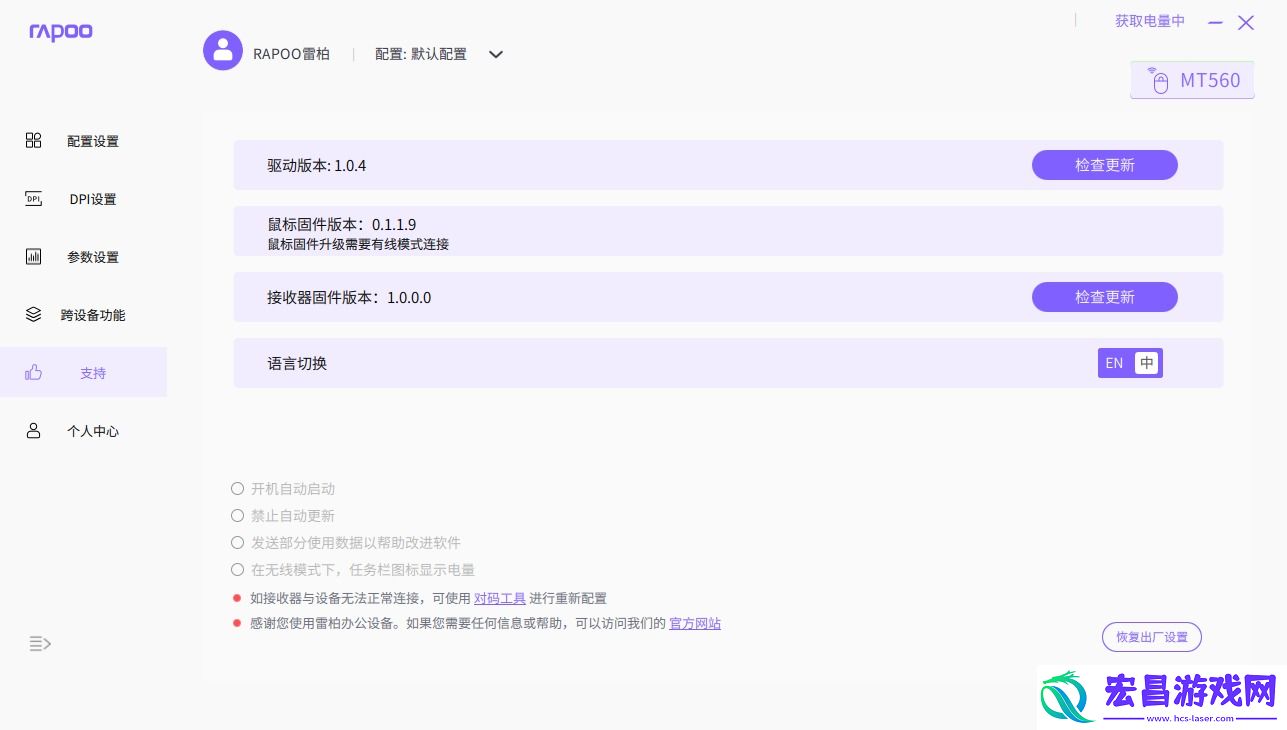Open the 对码工具 link
This screenshot has height=730, width=1287.
pyautogui.click(x=500, y=598)
